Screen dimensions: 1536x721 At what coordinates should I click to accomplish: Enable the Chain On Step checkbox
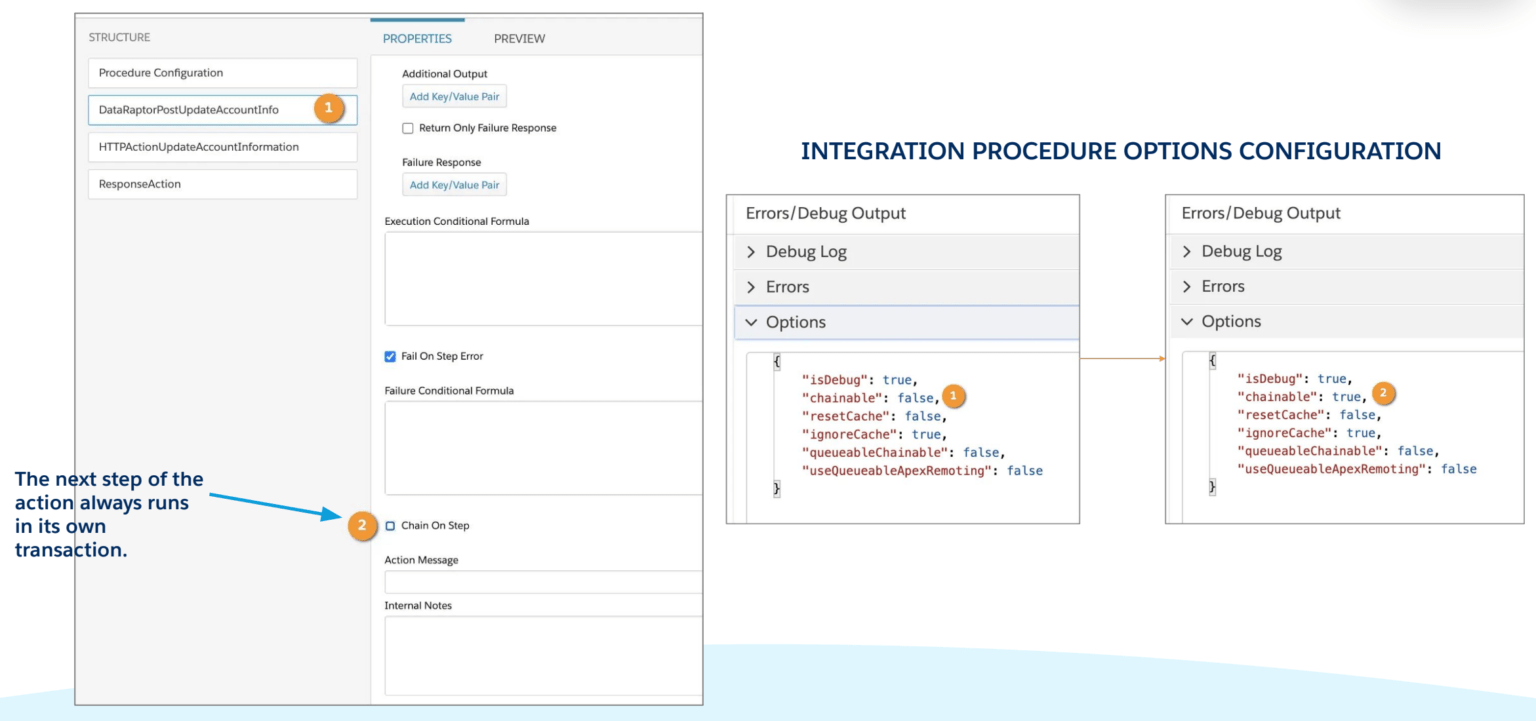point(389,524)
